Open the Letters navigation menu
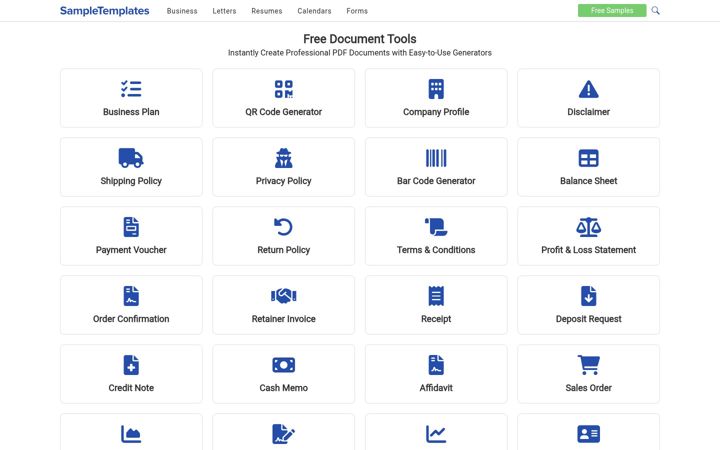720x450 pixels. [x=224, y=11]
